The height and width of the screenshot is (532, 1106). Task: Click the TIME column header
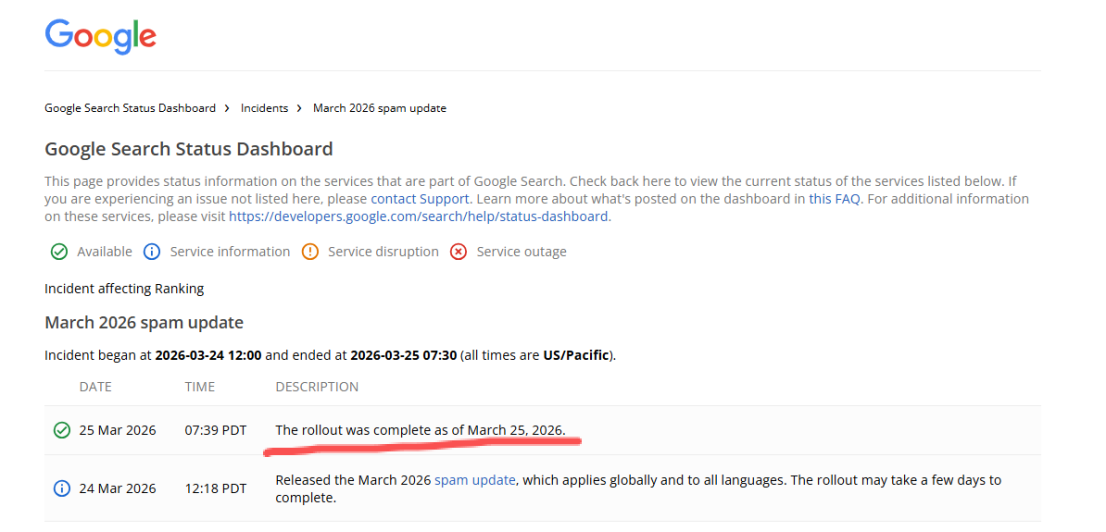pyautogui.click(x=200, y=387)
